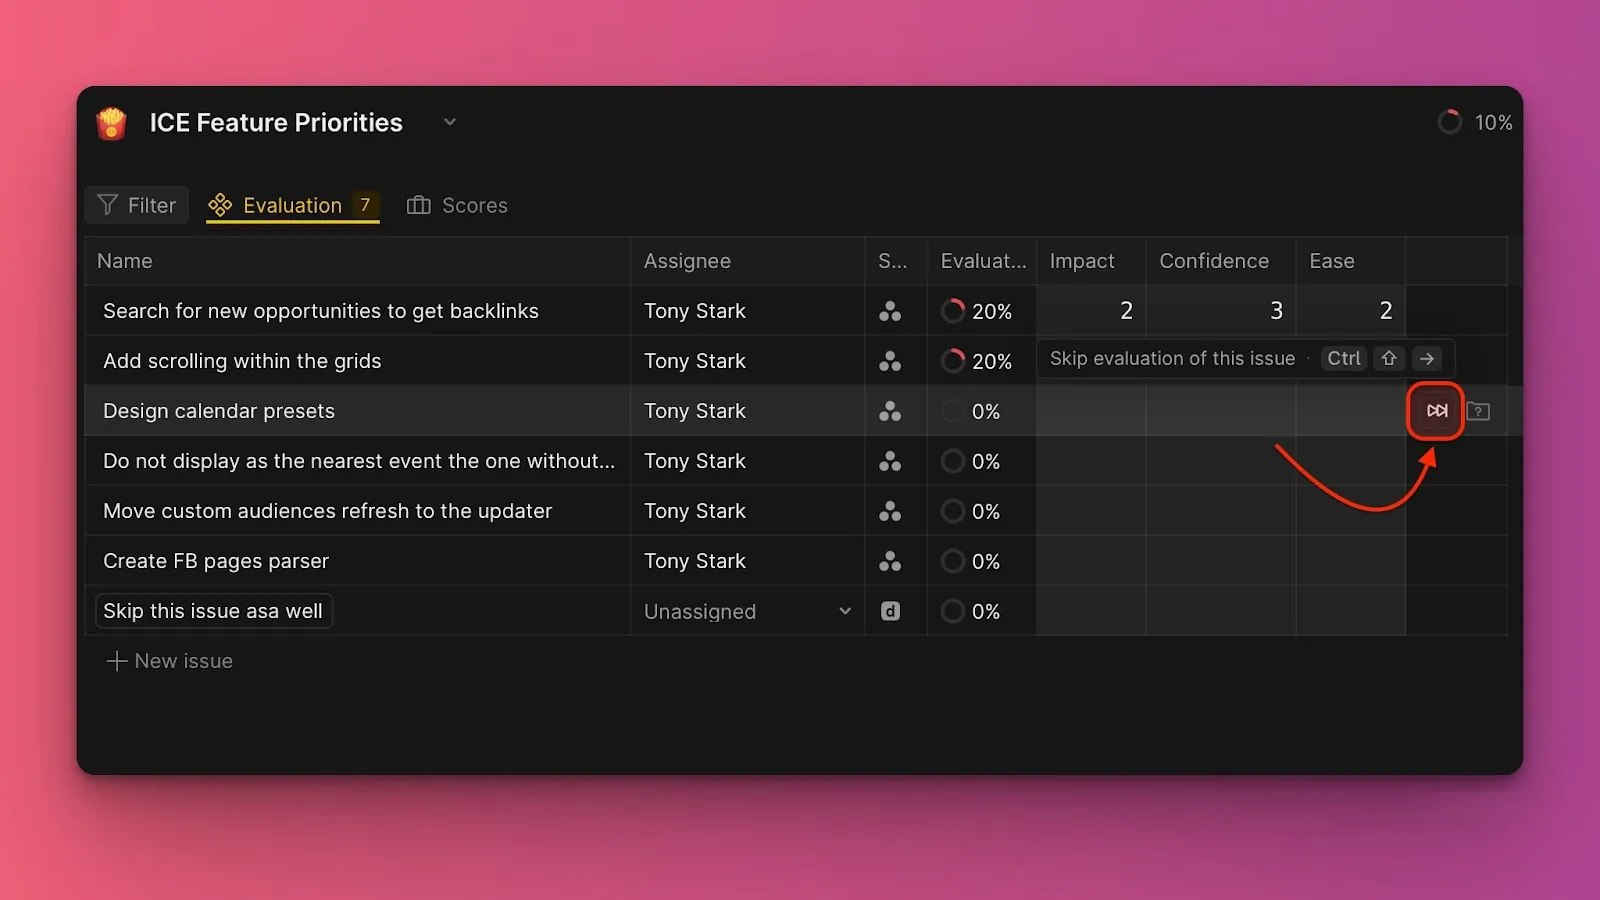Click status icon for Create FB pages parser
The image size is (1600, 900).
point(889,561)
